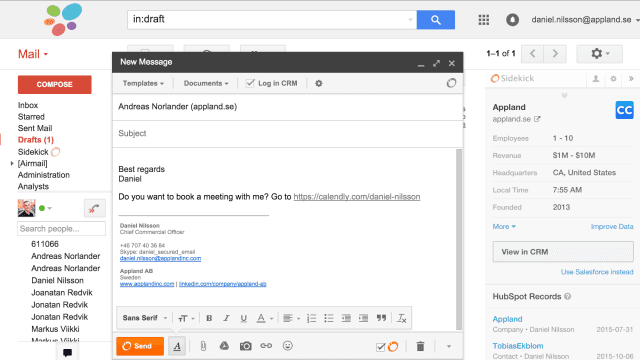
Task: Open the Templates dropdown
Action: (143, 83)
